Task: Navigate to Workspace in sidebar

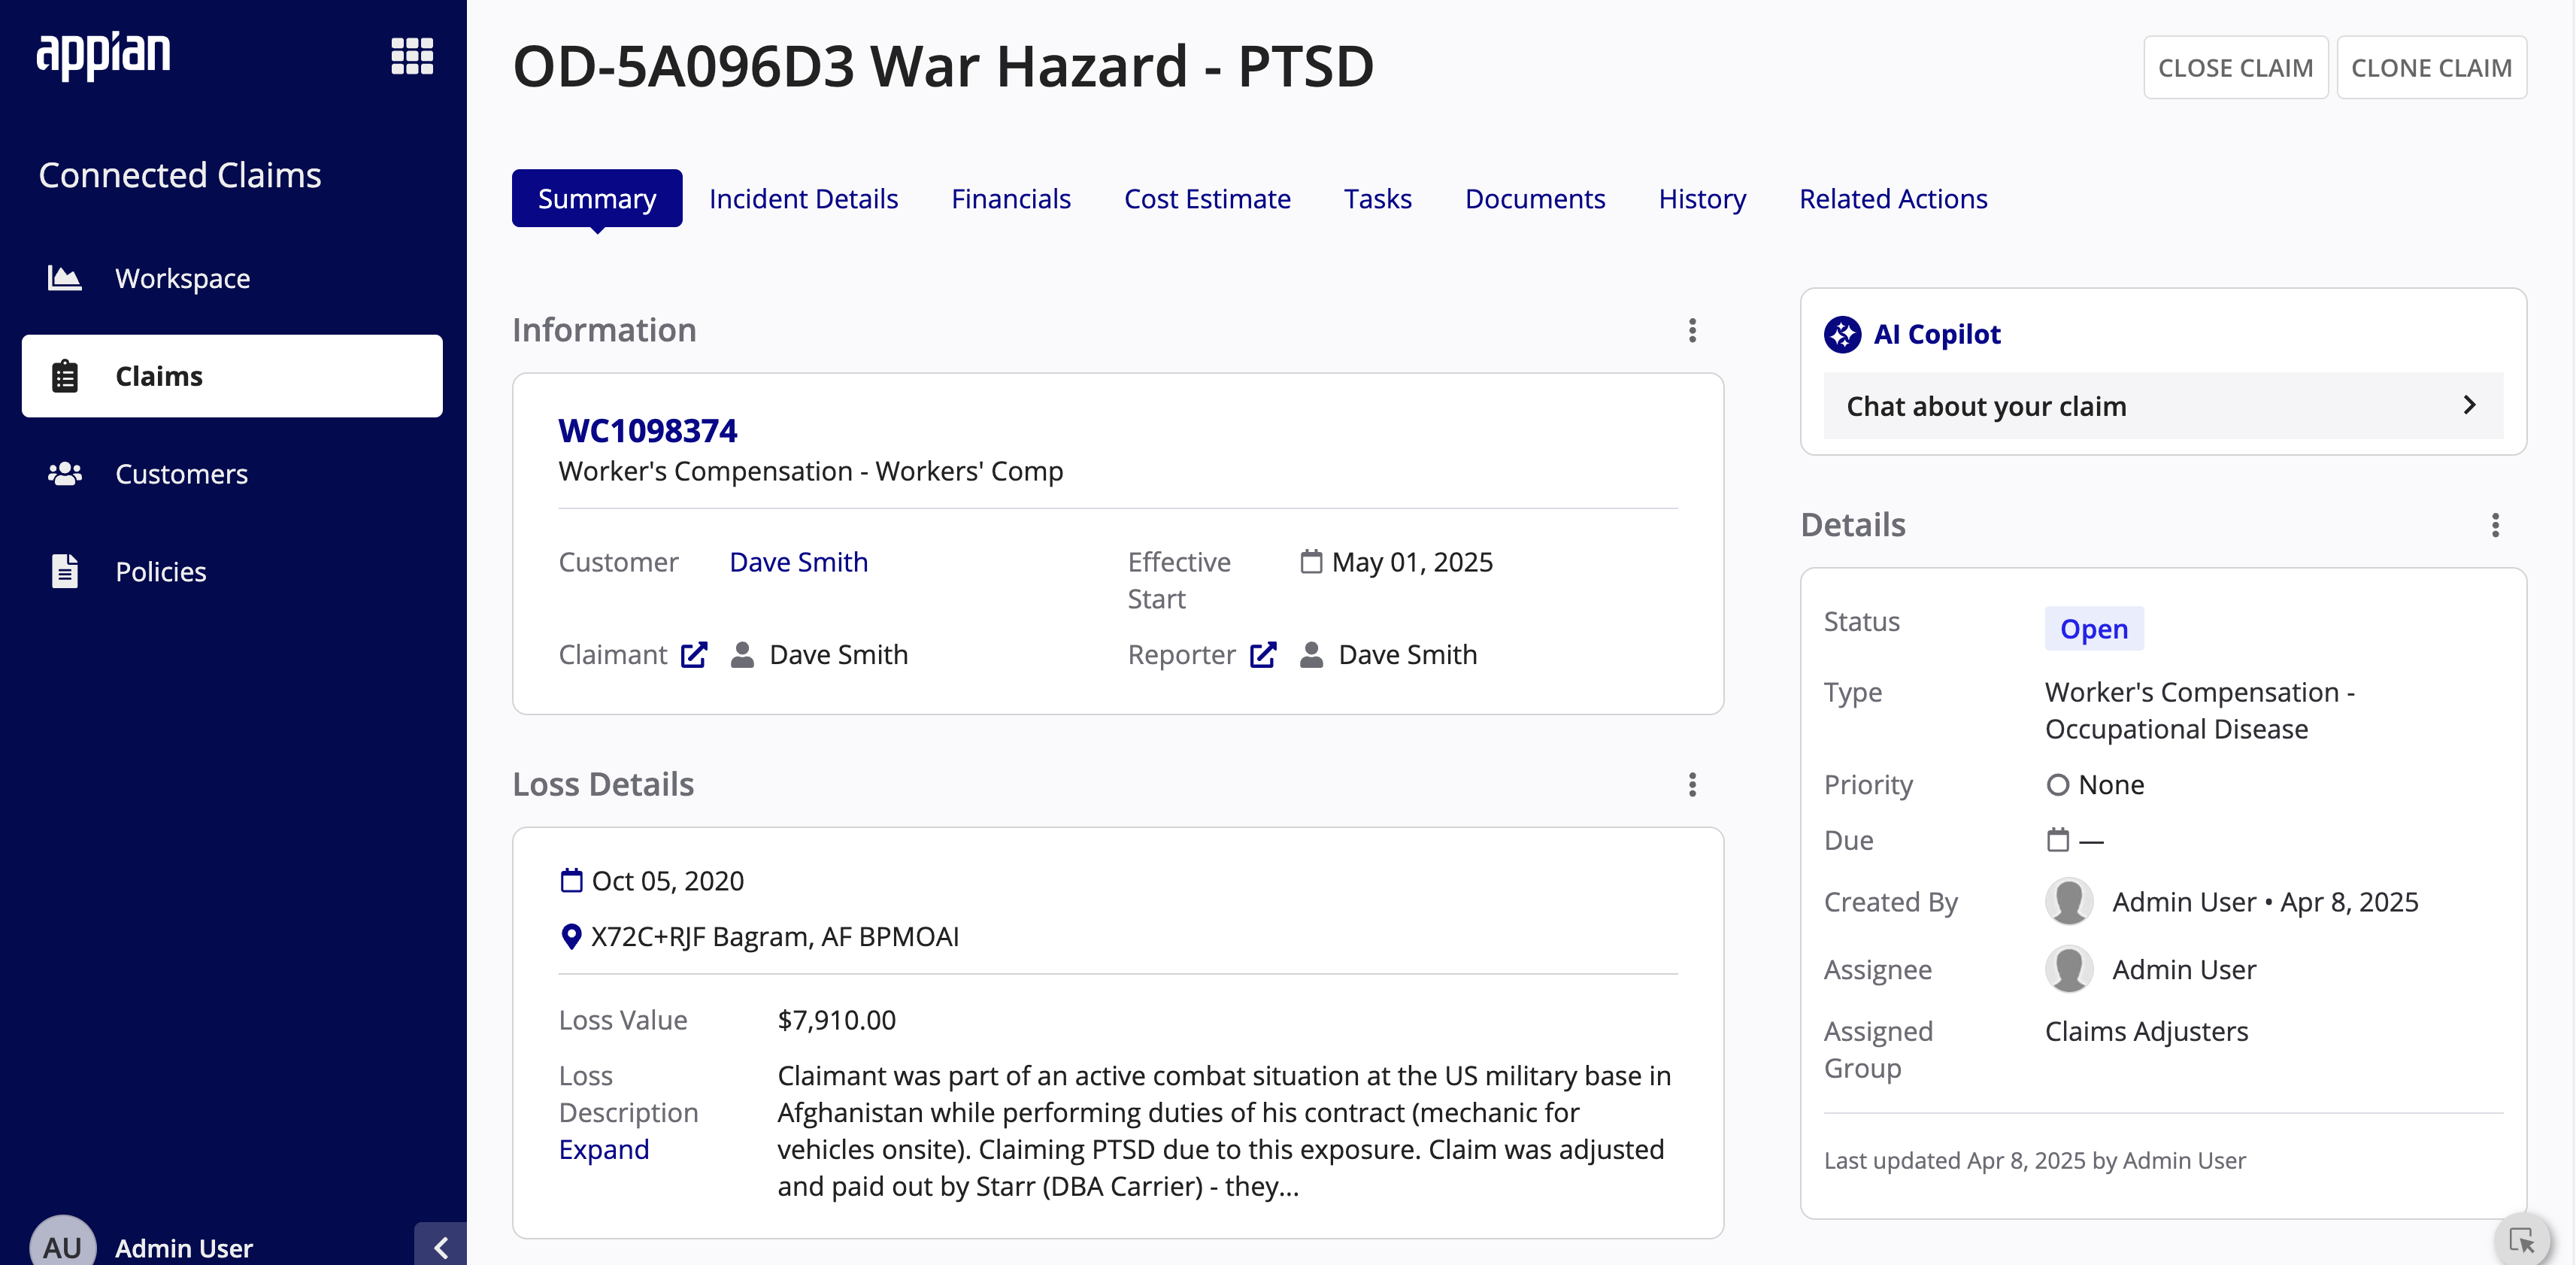Action: click(232, 278)
